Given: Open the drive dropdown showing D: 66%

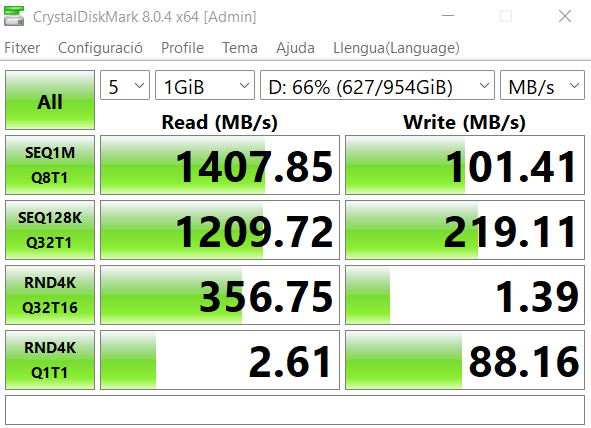Looking at the screenshot, I should coord(377,85).
